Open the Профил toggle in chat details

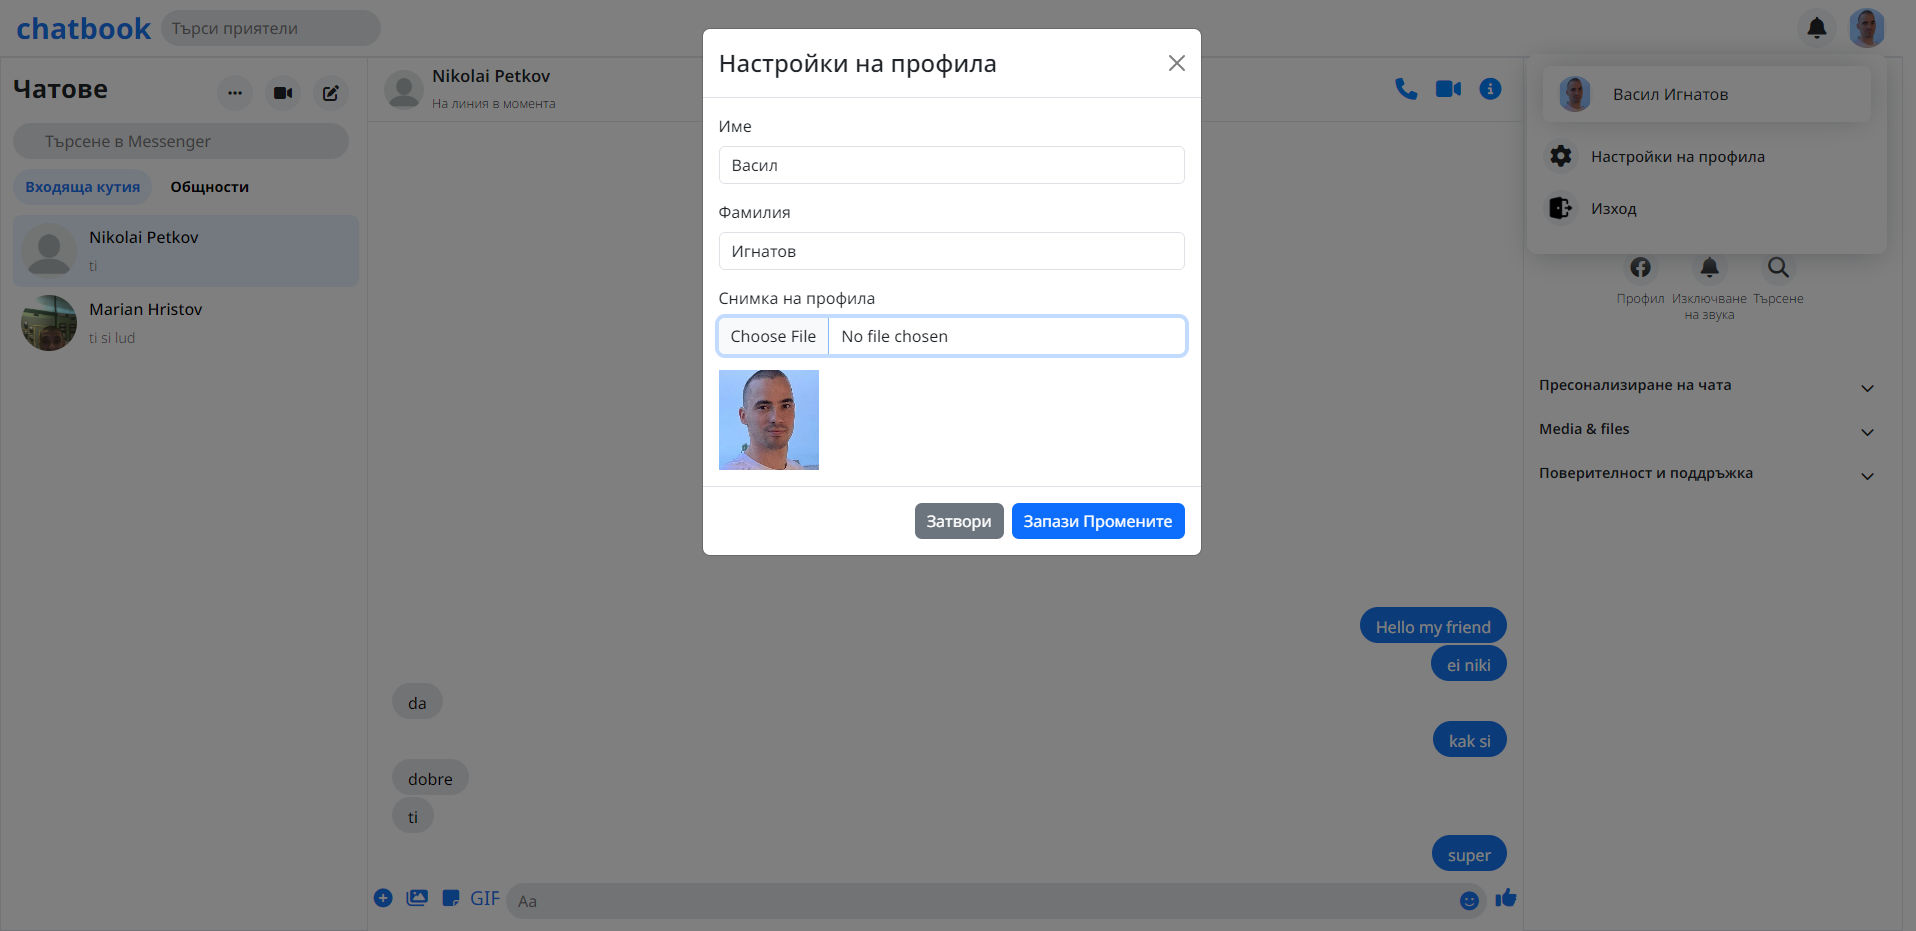1640,267
